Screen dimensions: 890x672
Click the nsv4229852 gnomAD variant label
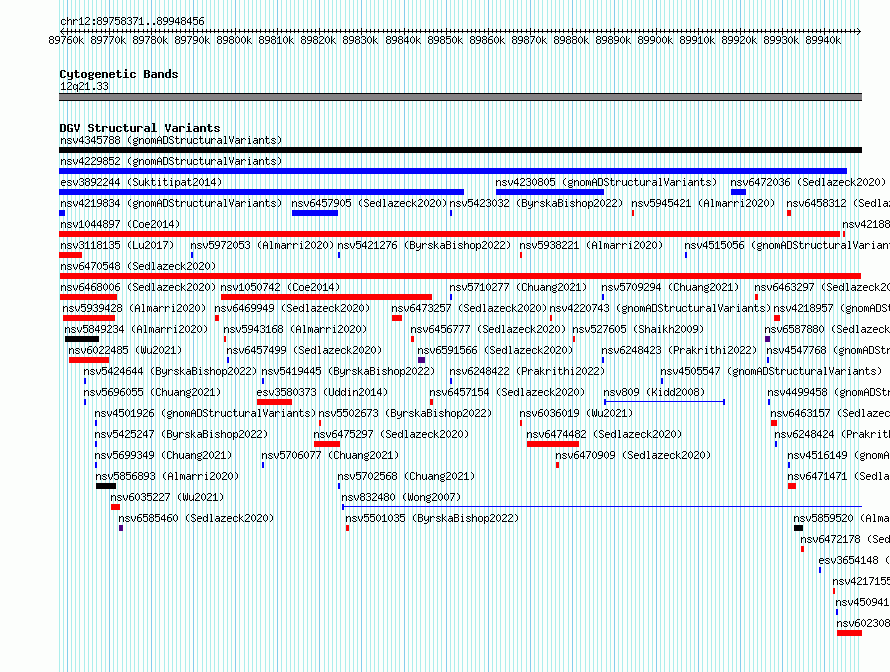(171, 161)
